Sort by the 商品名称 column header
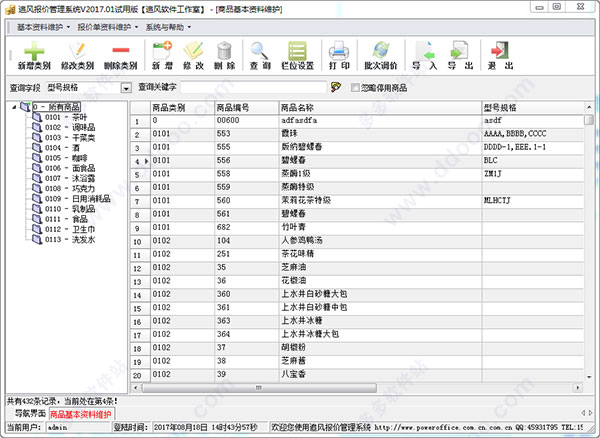This screenshot has width=600, height=438. (380, 108)
